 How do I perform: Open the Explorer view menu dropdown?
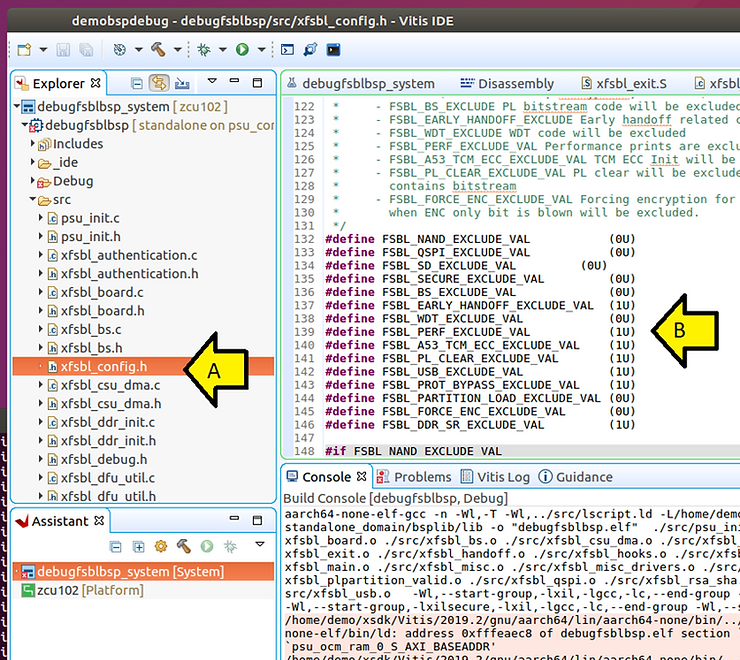(212, 81)
